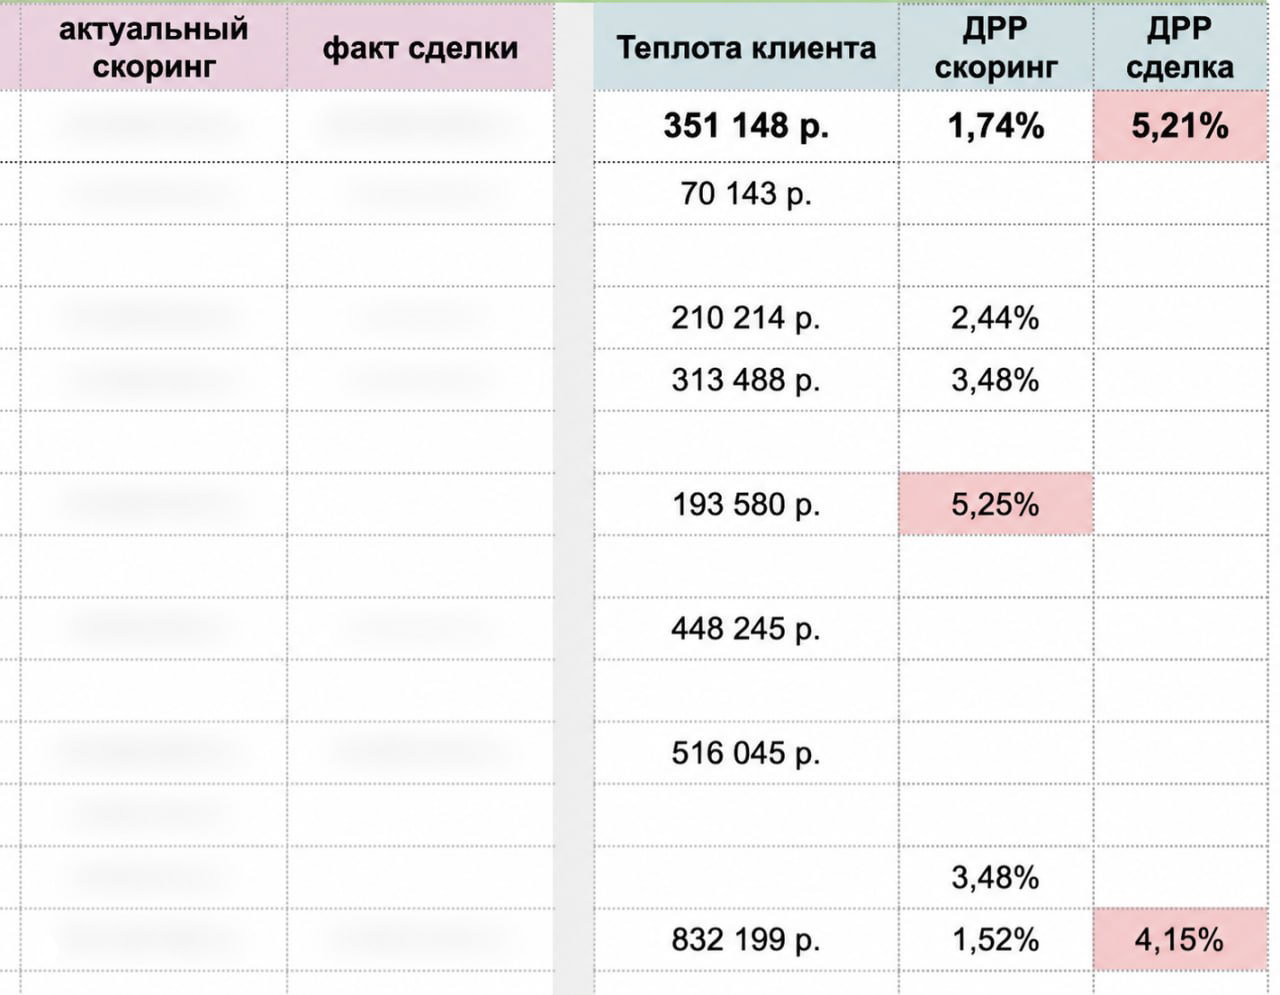Click the "Теплота клиента" header cell
The width and height of the screenshot is (1280, 995).
point(746,47)
